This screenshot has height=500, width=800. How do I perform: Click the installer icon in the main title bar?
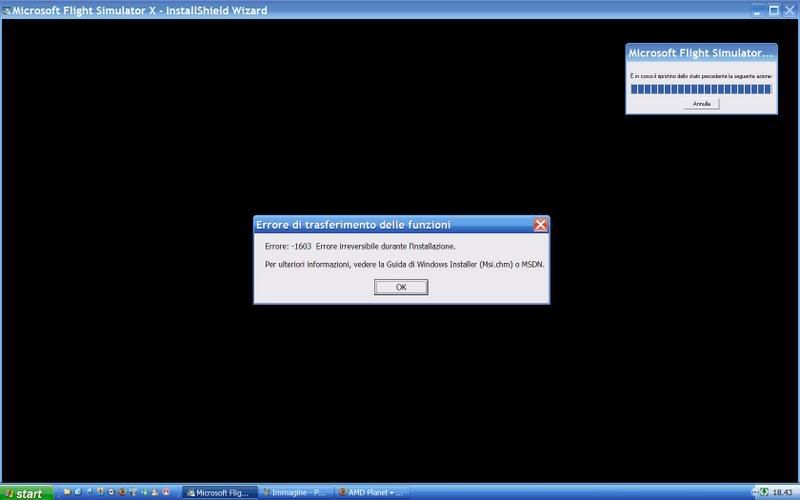(6, 10)
